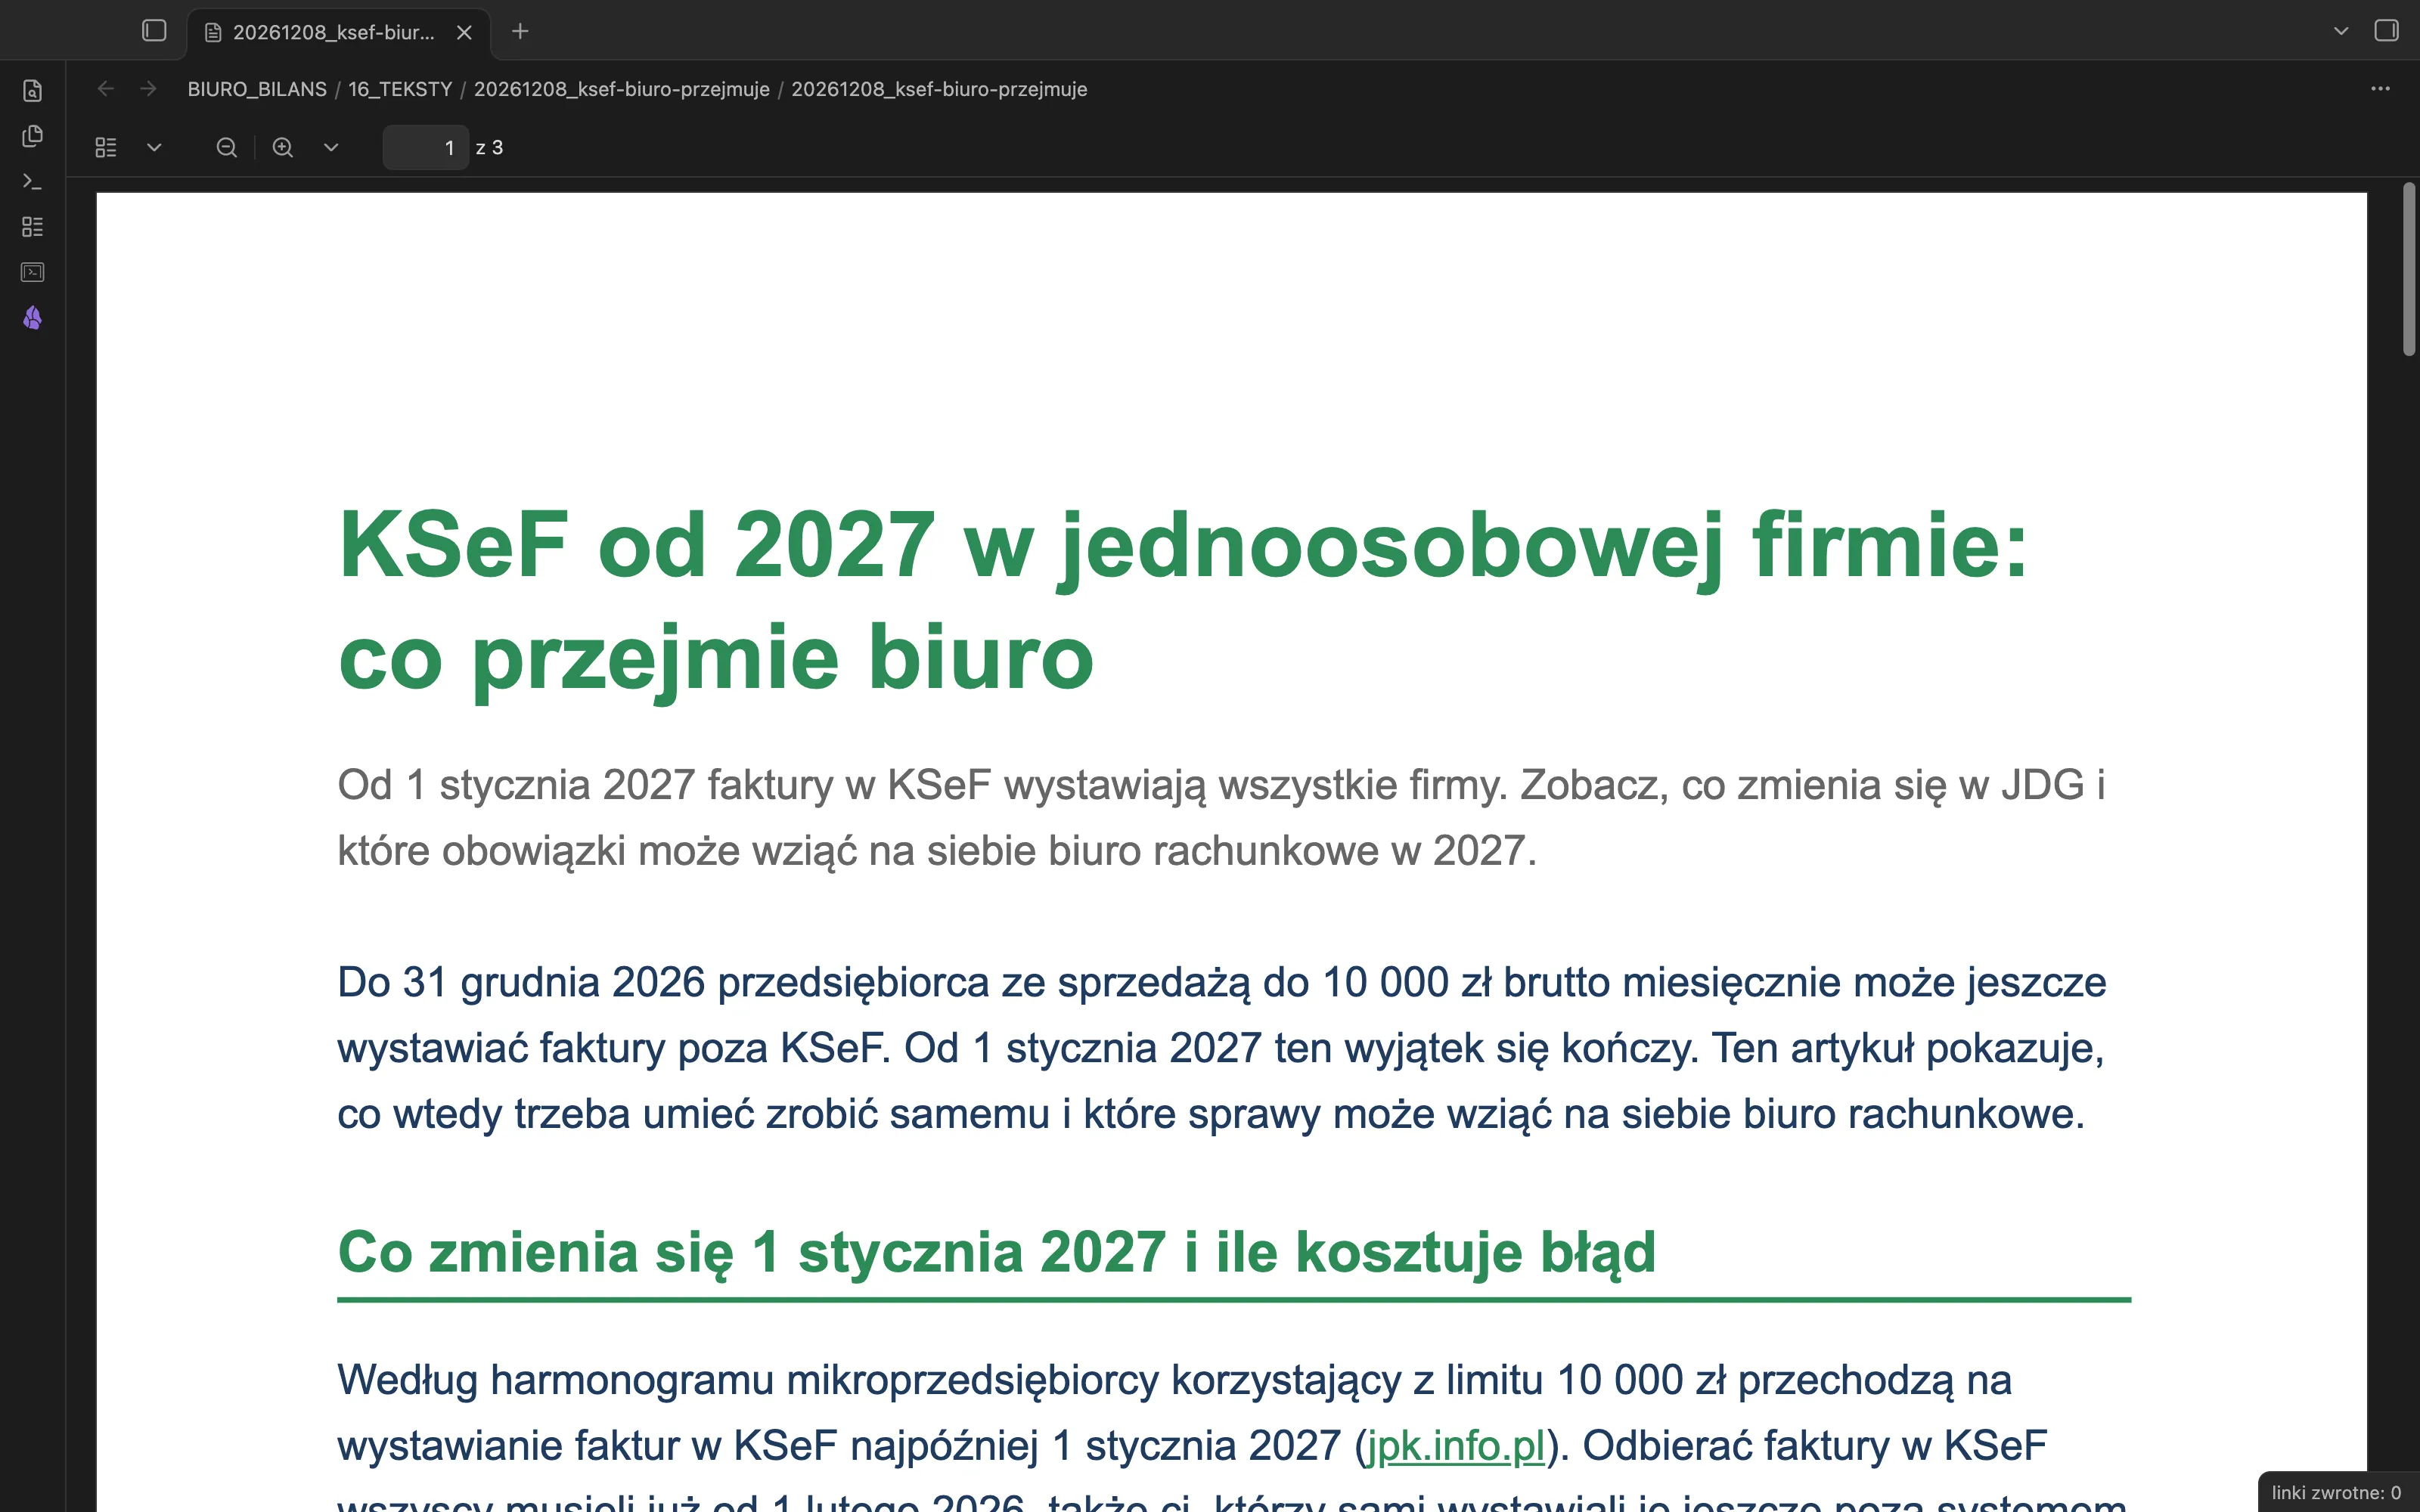Close the 20261208_ksef-biur... tab

[464, 32]
